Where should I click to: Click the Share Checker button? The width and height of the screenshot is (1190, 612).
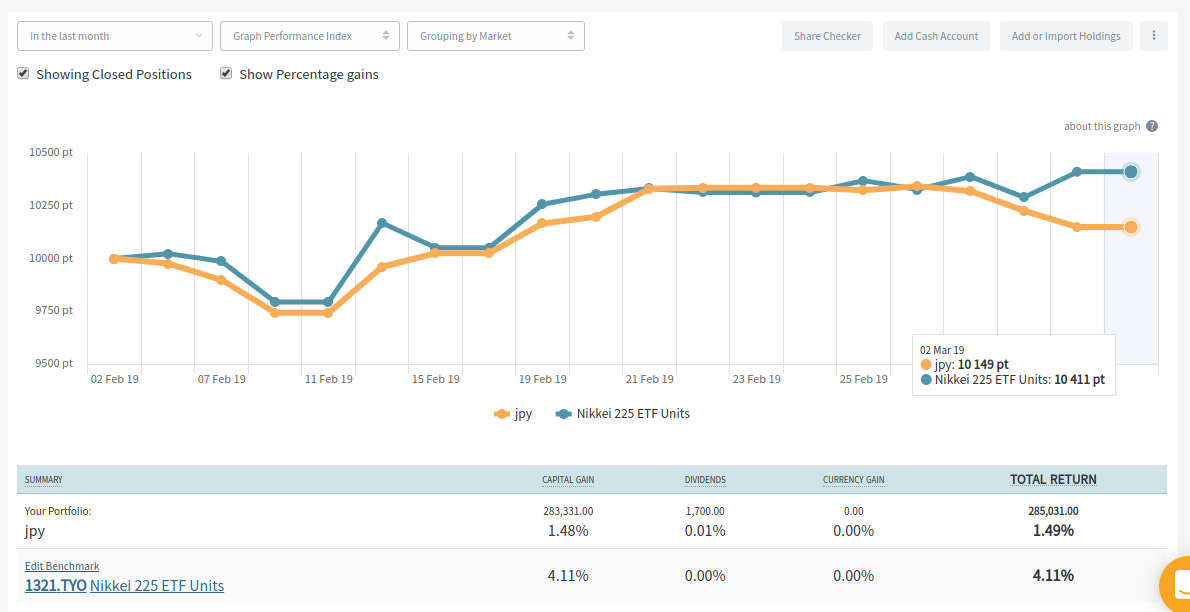pyautogui.click(x=827, y=36)
